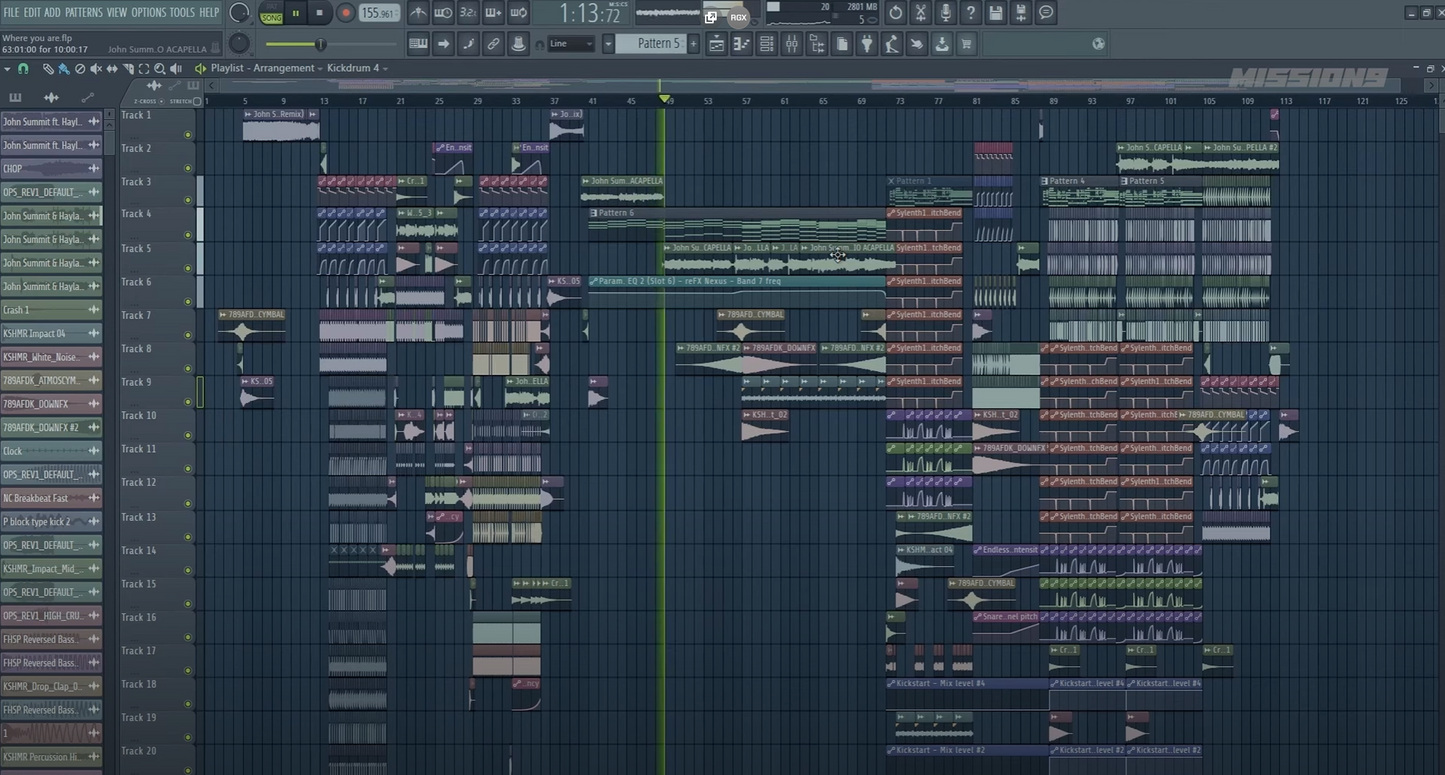Select the Paint tool in the playlist toolbar
1445x775 pixels.
(x=63, y=68)
